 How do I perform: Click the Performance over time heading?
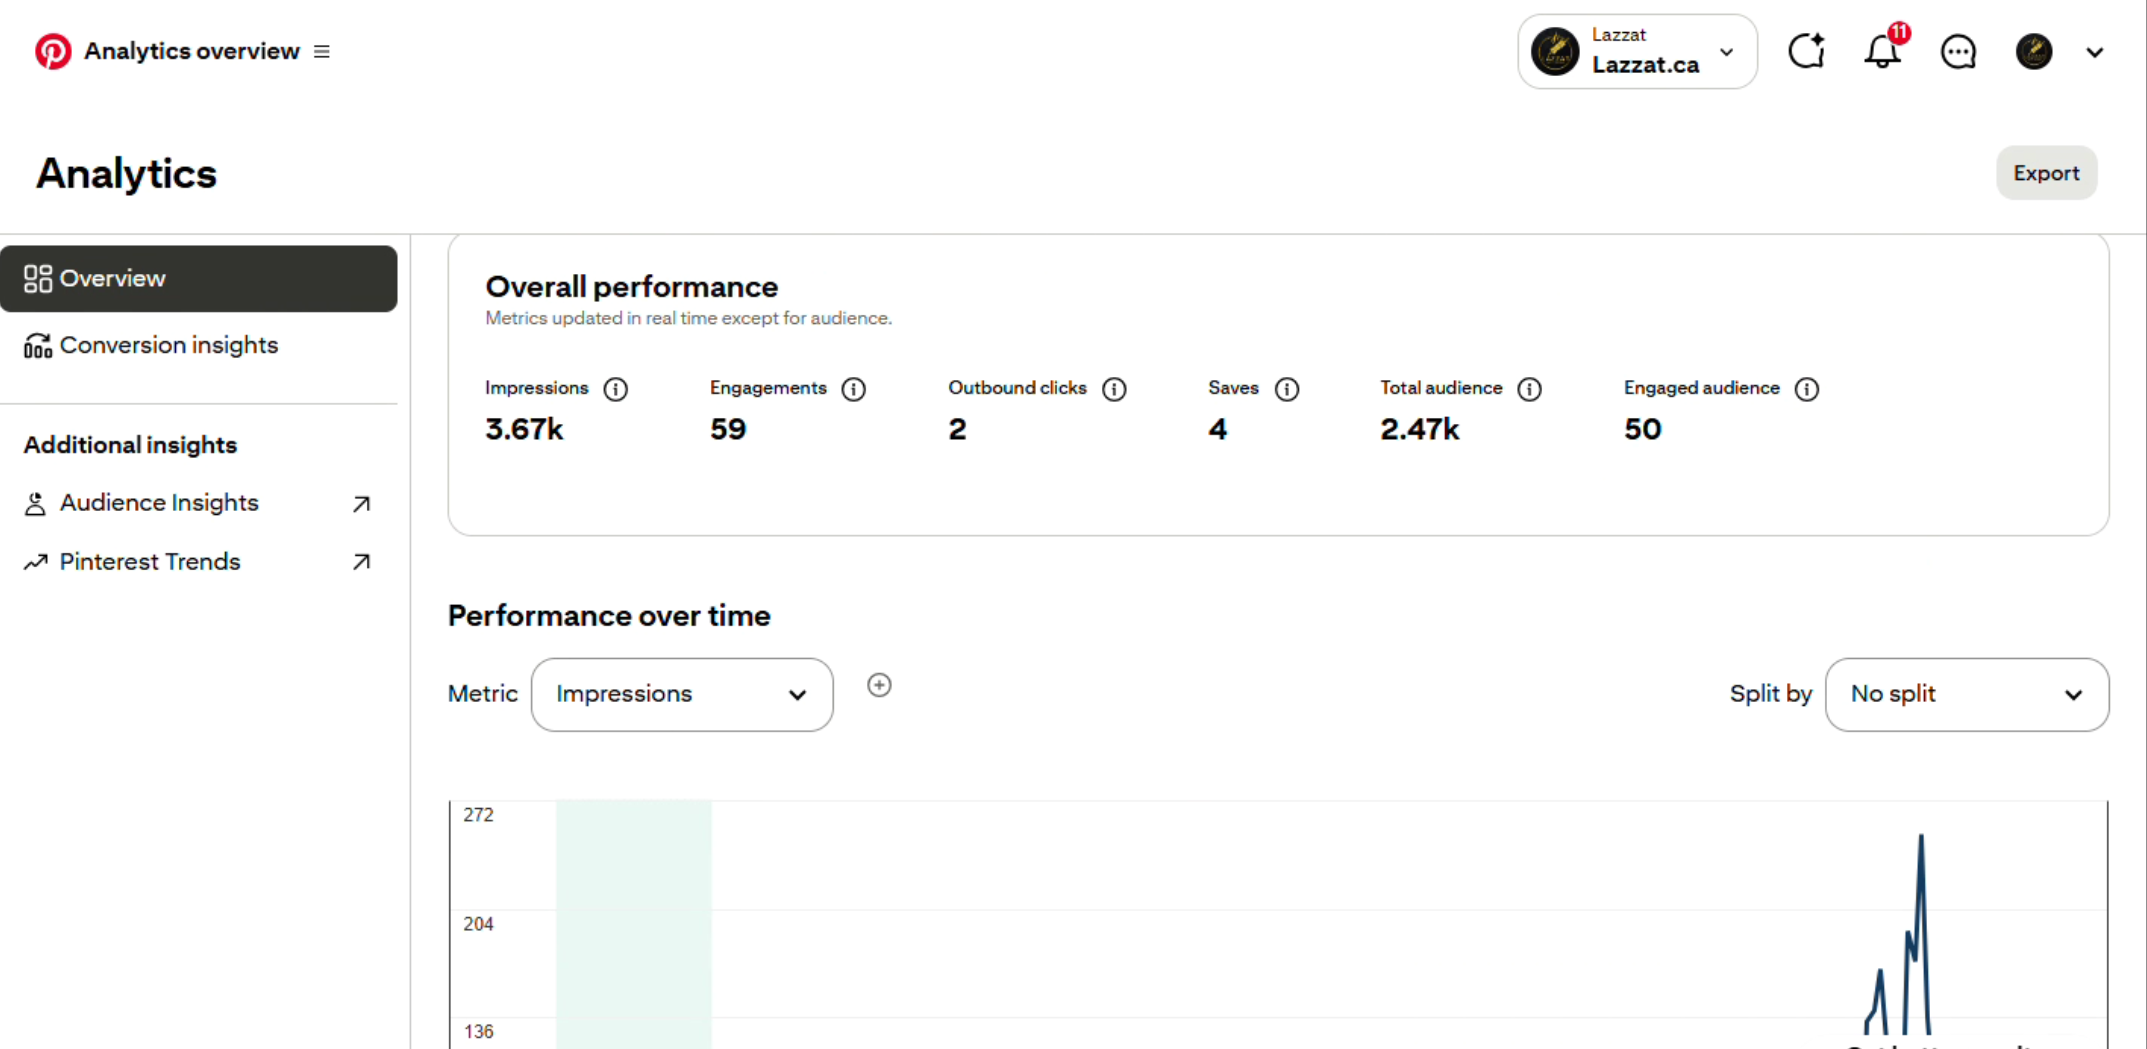coord(609,616)
